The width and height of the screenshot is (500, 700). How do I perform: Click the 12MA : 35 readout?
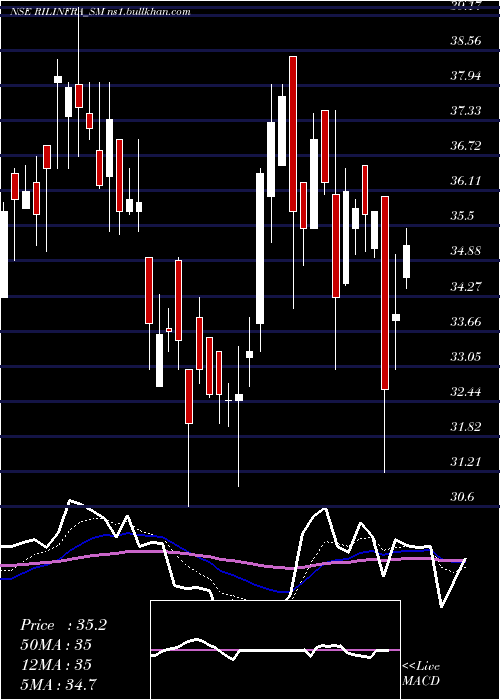(x=56, y=664)
